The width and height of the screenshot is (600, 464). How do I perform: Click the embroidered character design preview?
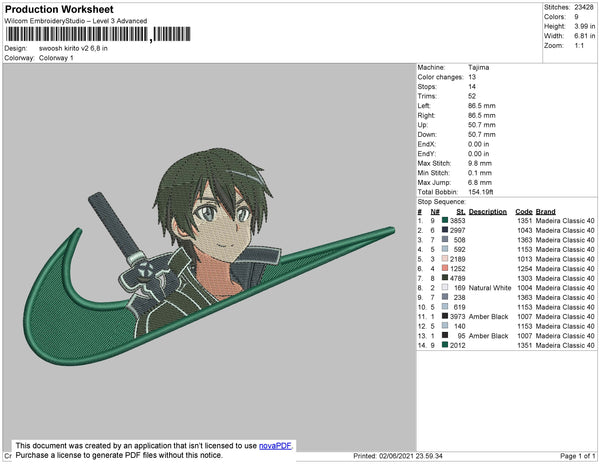click(209, 257)
